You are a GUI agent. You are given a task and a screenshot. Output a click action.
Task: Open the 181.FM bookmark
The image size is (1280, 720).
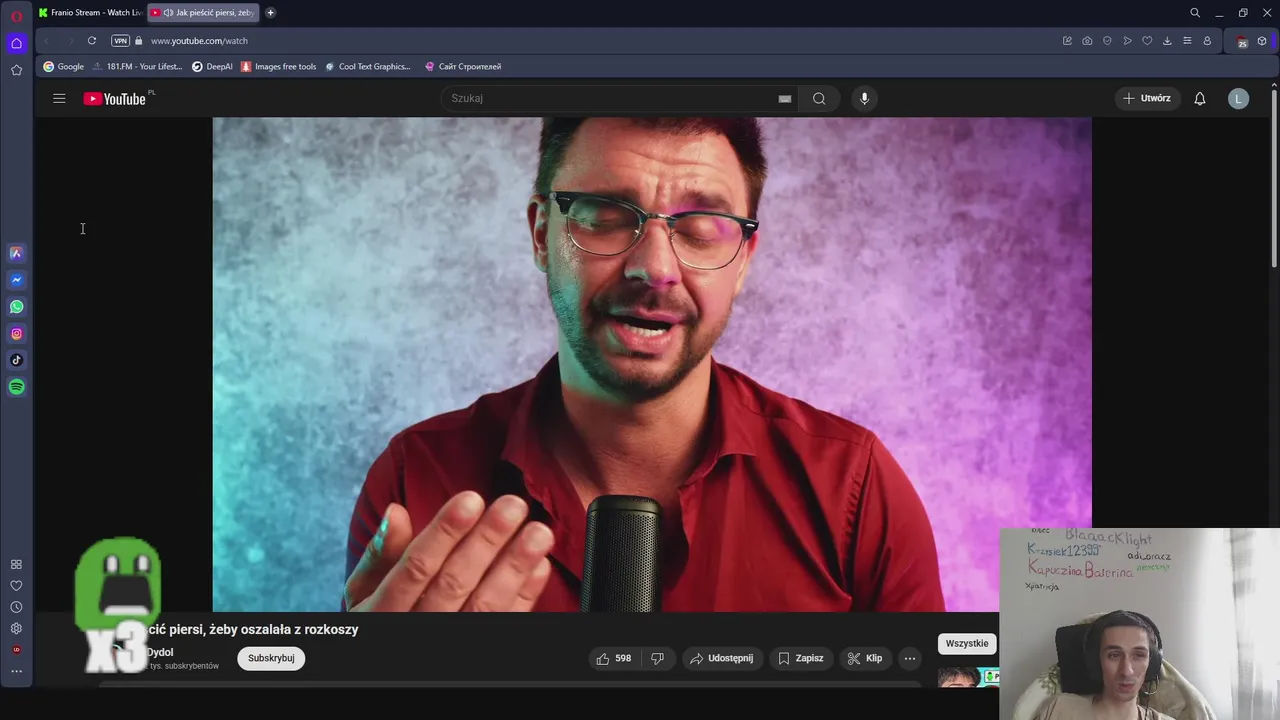point(137,67)
